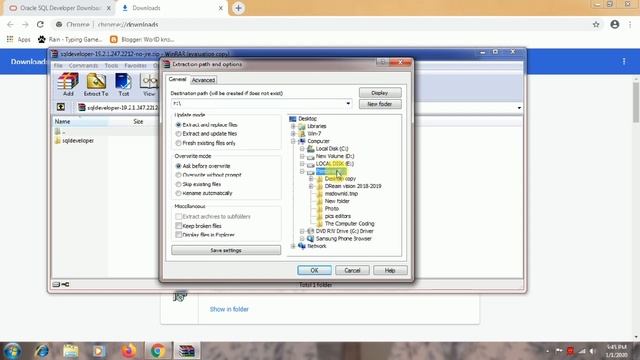Switch to the Oracle SQL Developer Downloads browser tab
This screenshot has width=640, height=360.
[x=60, y=8]
